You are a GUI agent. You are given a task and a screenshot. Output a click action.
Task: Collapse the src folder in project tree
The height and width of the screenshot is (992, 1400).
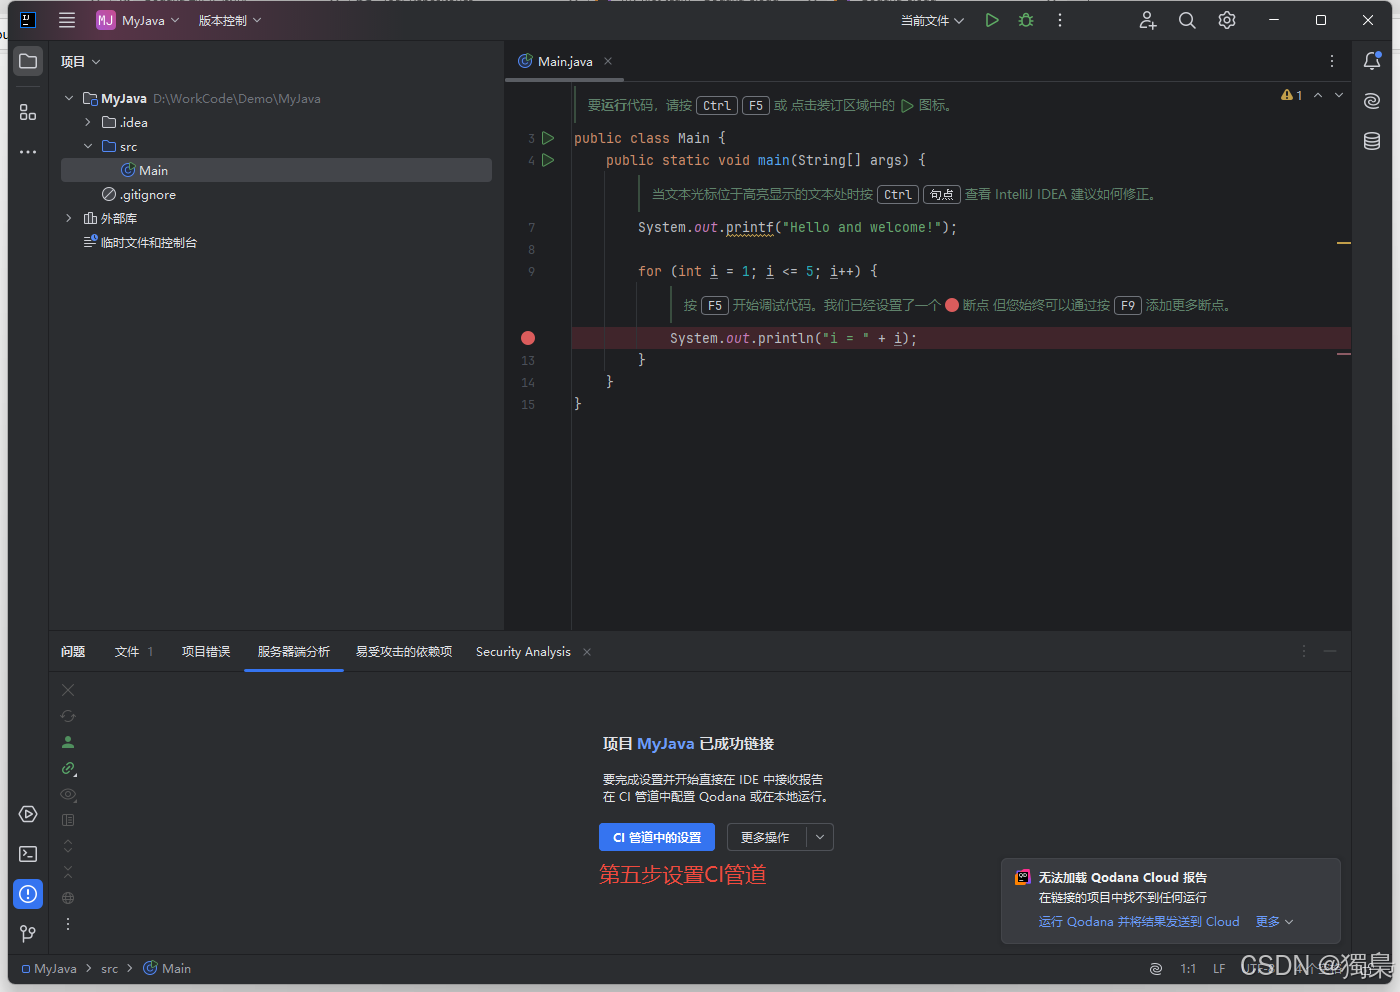(x=87, y=145)
